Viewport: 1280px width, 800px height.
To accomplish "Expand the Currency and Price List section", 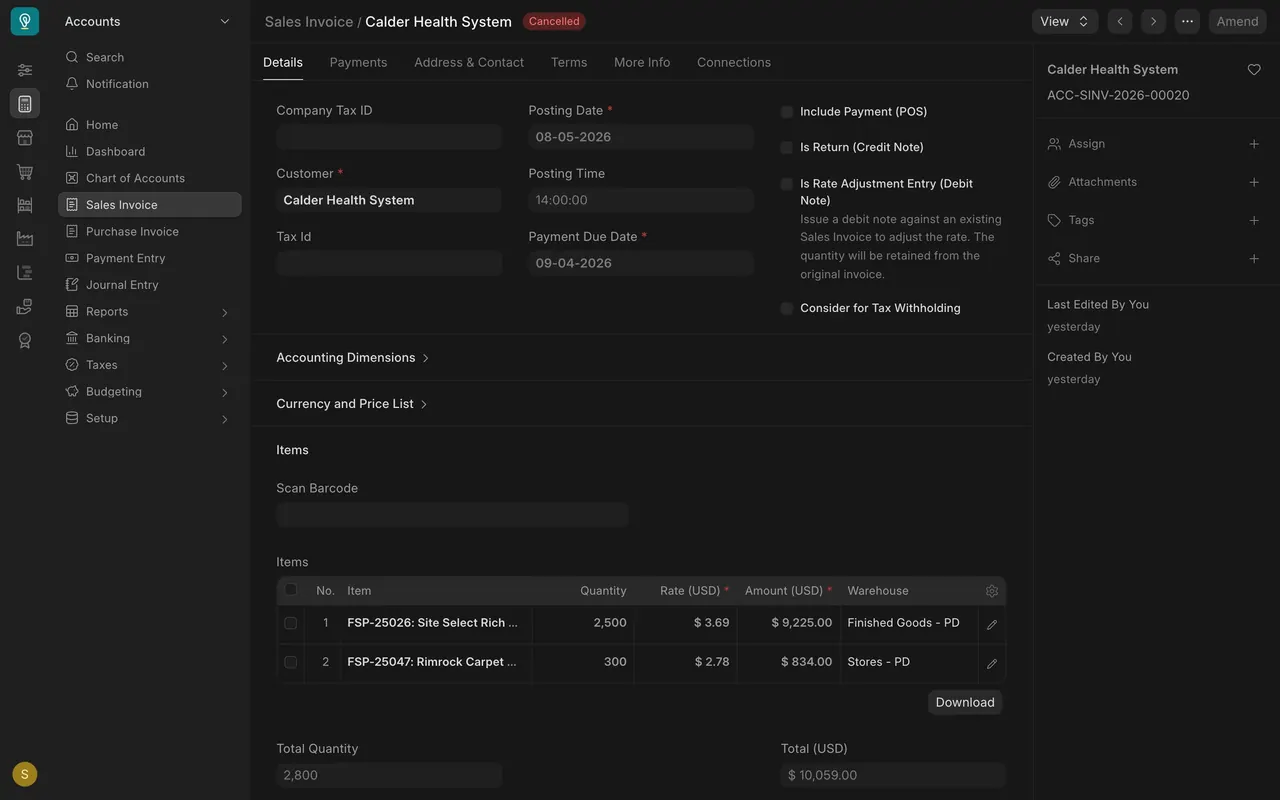I will pyautogui.click(x=352, y=404).
